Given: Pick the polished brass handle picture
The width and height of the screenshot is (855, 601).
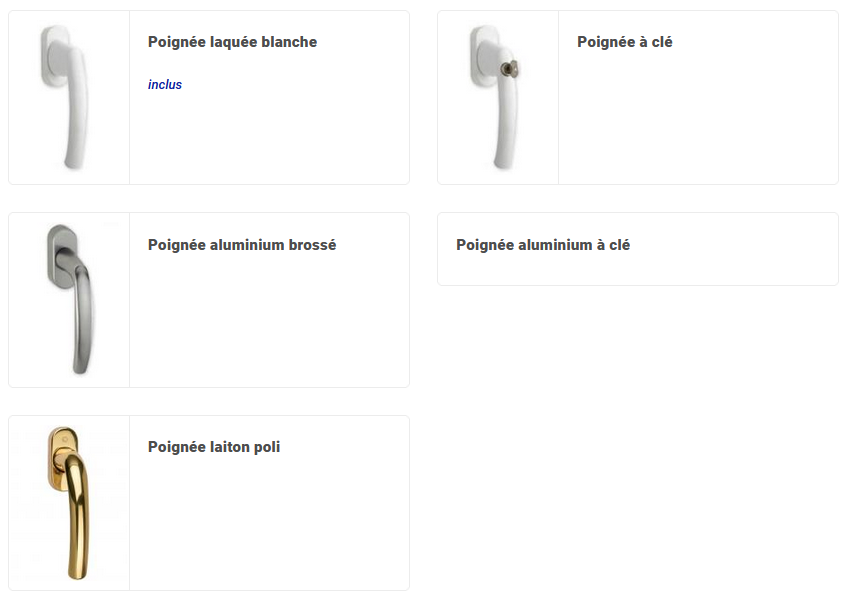Looking at the screenshot, I should (68, 503).
